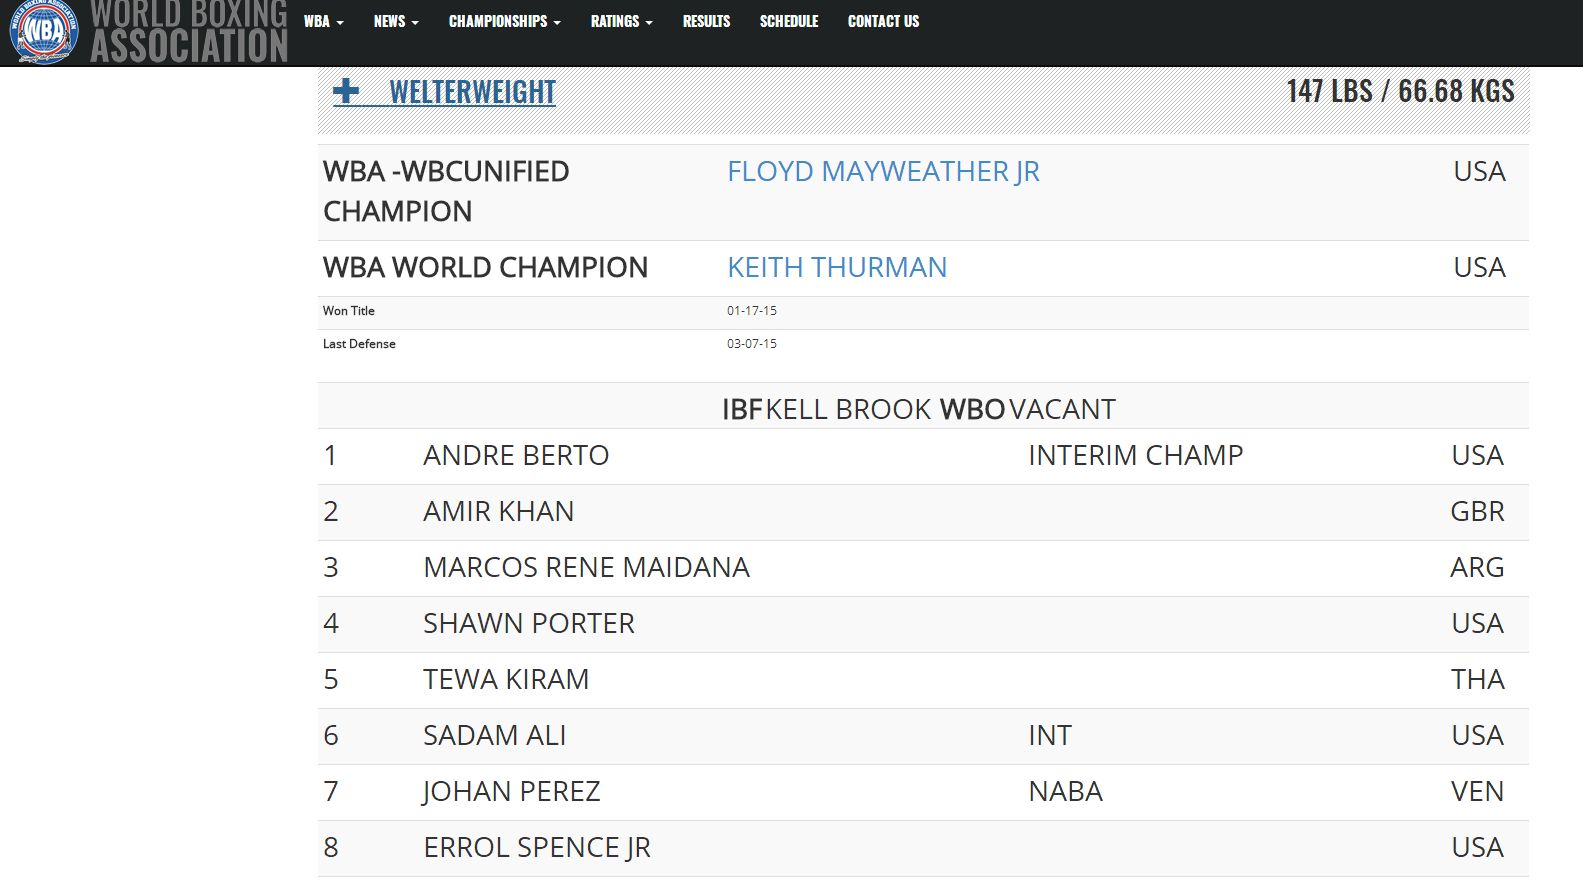Open the Welterweight division link
The width and height of the screenshot is (1583, 882).
pyautogui.click(x=472, y=92)
